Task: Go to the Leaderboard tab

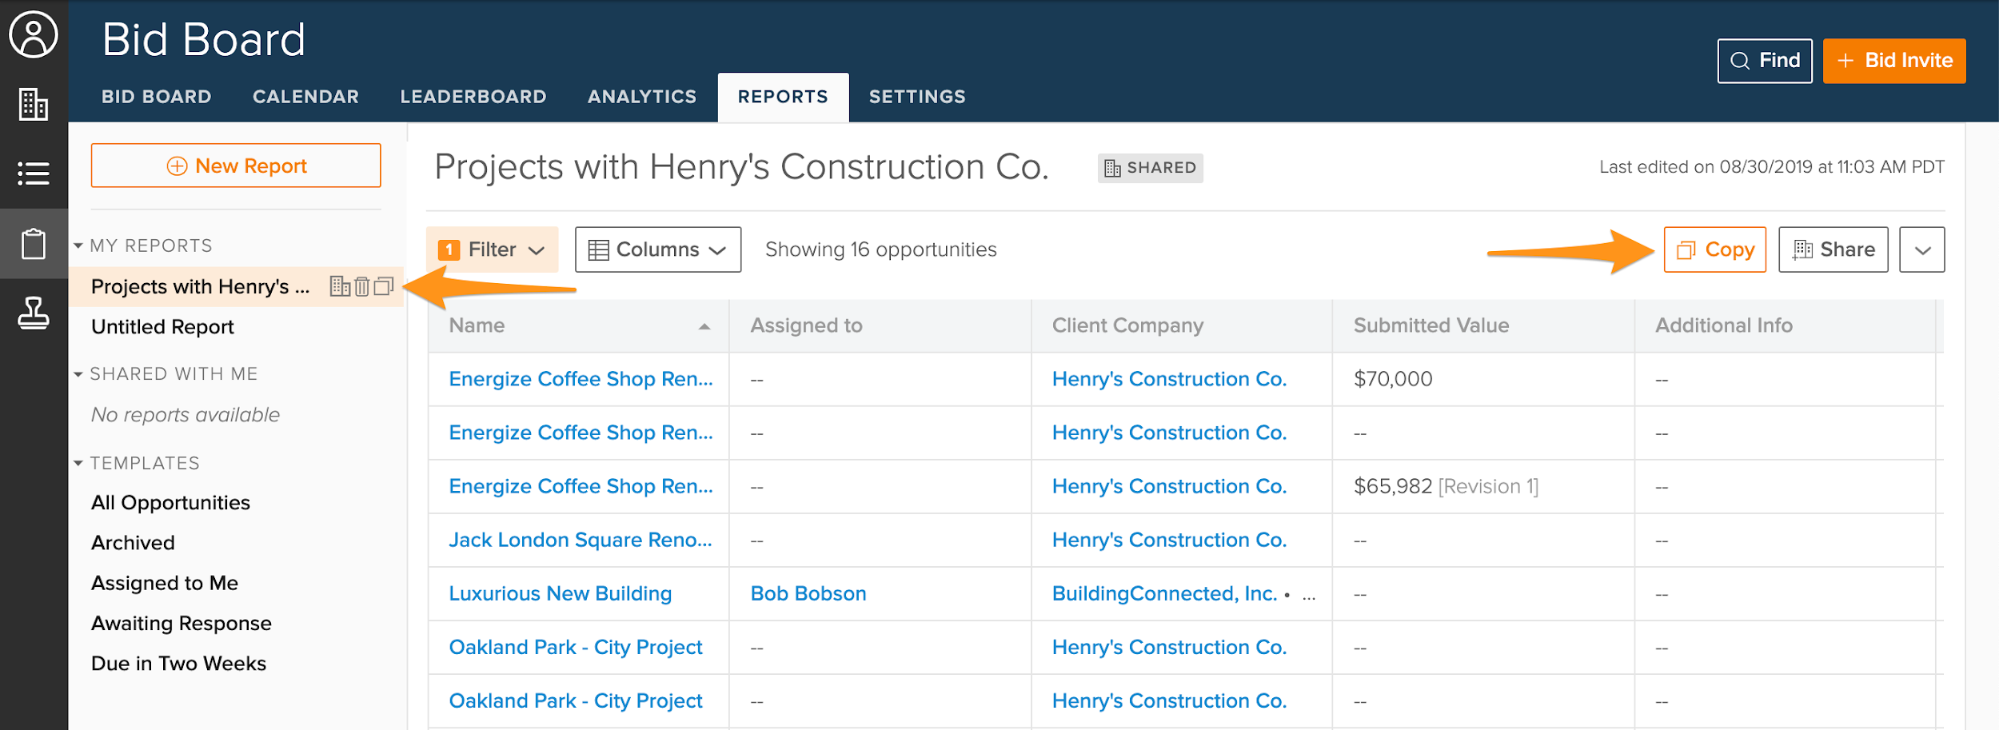Action: pyautogui.click(x=473, y=97)
